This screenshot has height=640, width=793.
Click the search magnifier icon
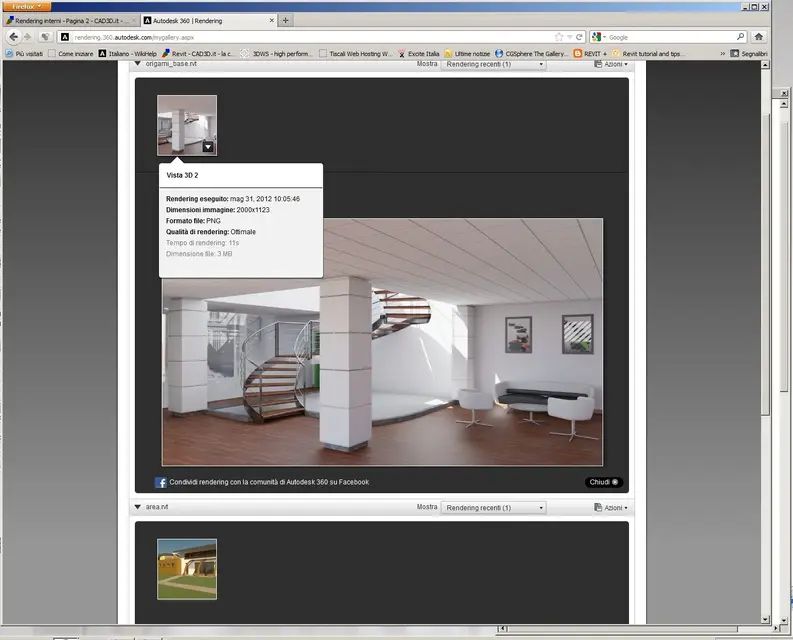pos(740,37)
